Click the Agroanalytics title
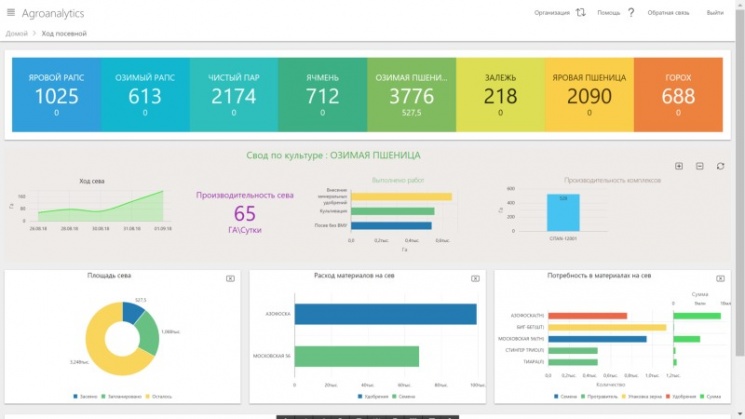 (53, 13)
